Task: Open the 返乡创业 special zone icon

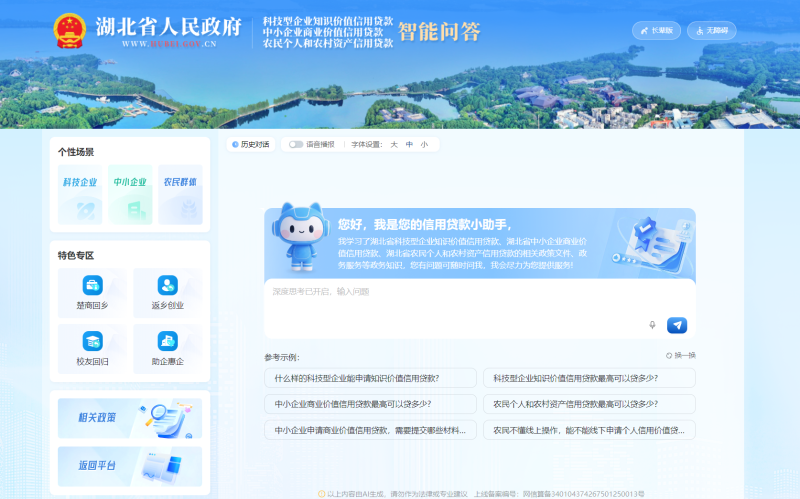Action: (x=167, y=286)
